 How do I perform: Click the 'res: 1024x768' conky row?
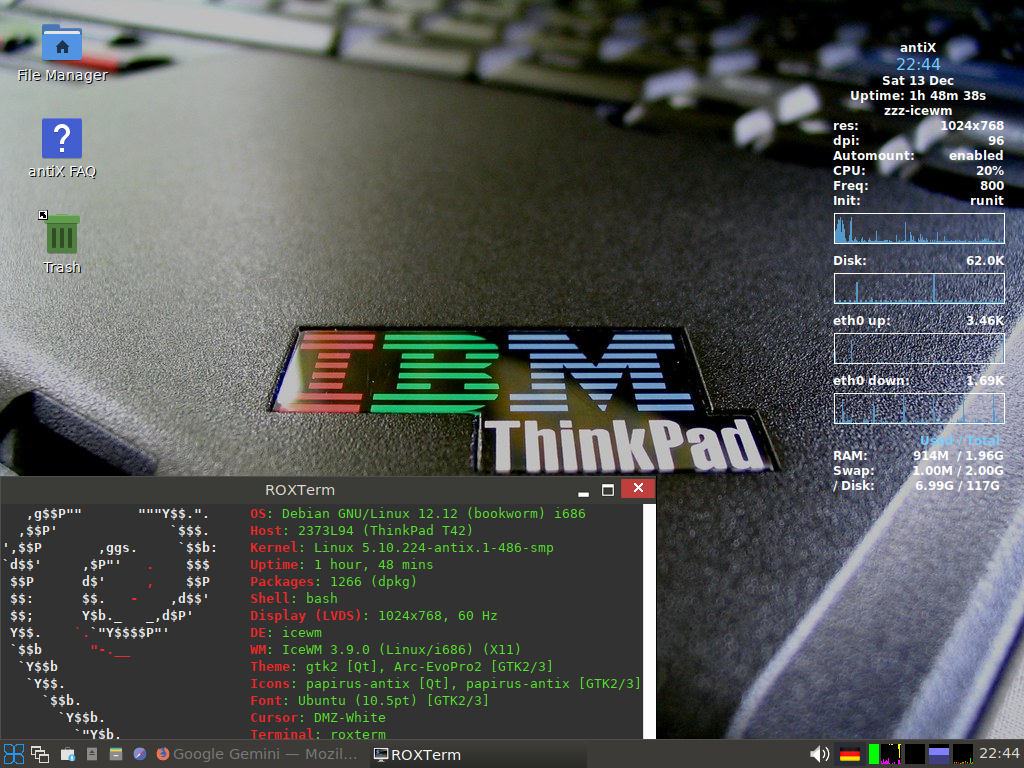[918, 125]
